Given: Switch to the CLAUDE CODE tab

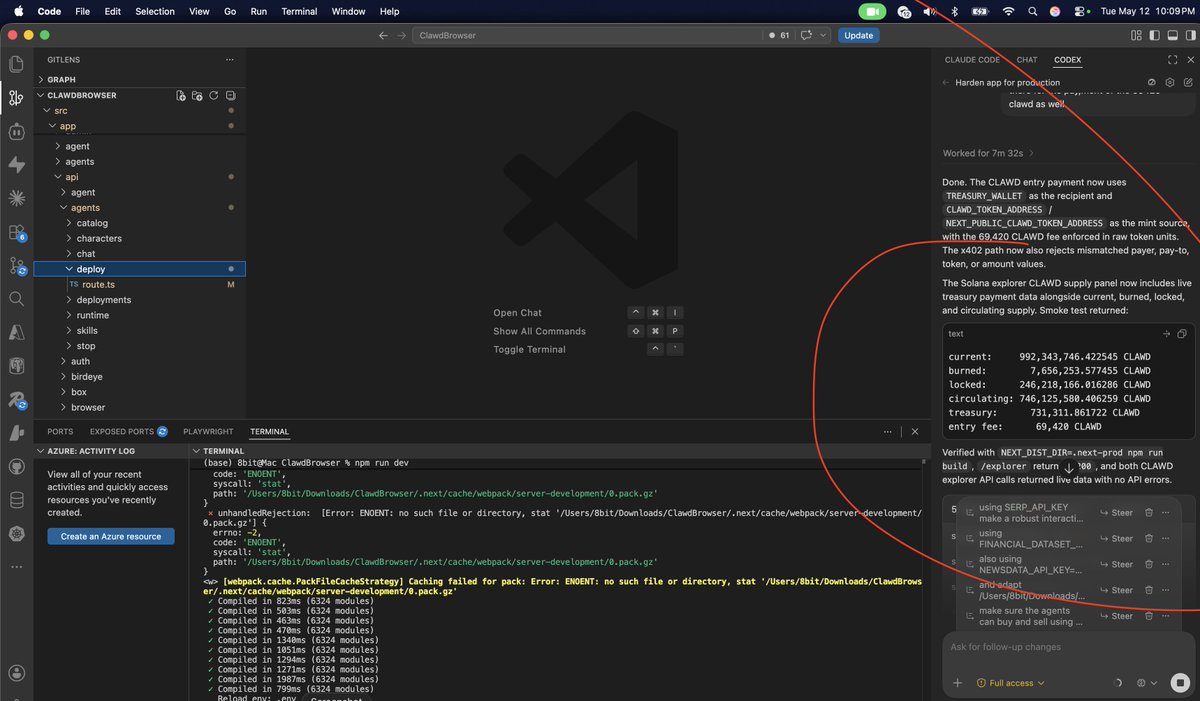Looking at the screenshot, I should (972, 60).
